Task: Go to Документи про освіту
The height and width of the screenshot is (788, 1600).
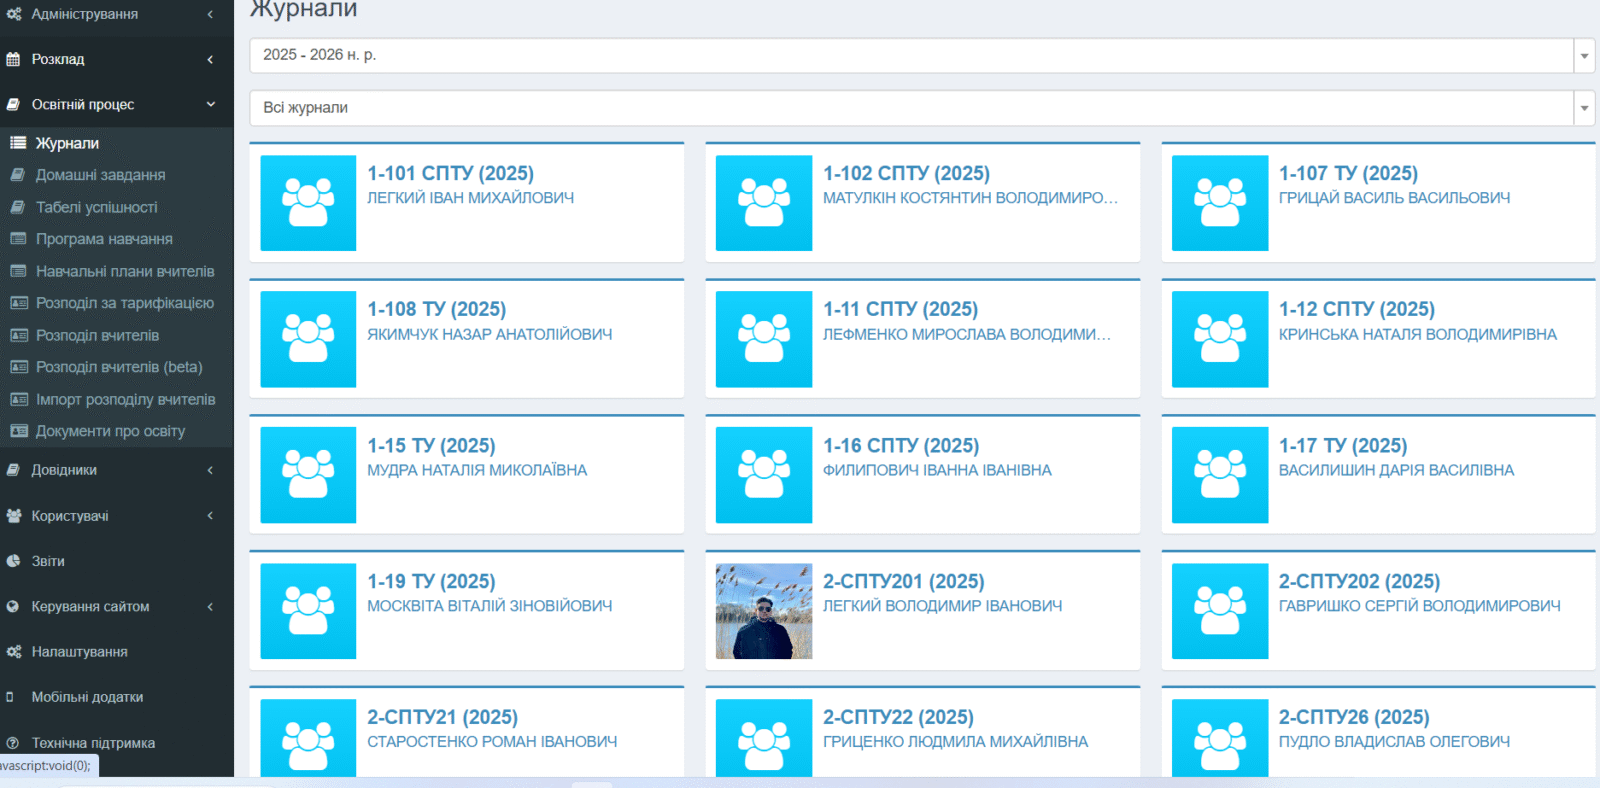Action: (x=110, y=431)
